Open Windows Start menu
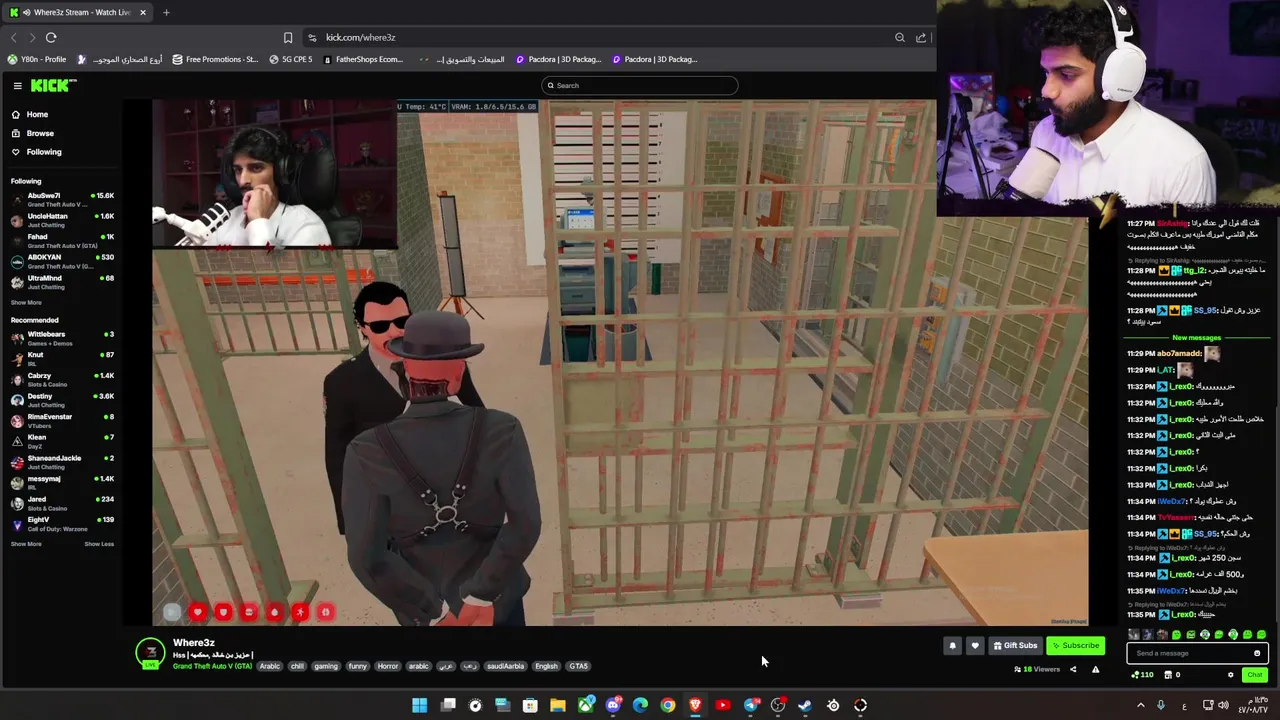The height and width of the screenshot is (720, 1280). [420, 705]
